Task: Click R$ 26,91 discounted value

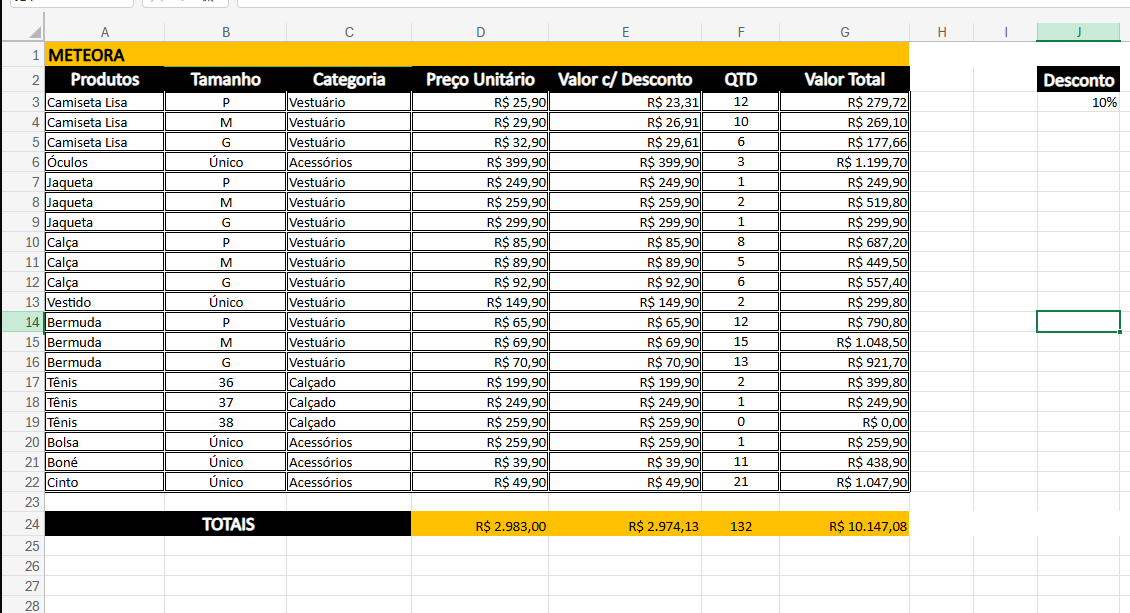Action: tap(626, 122)
